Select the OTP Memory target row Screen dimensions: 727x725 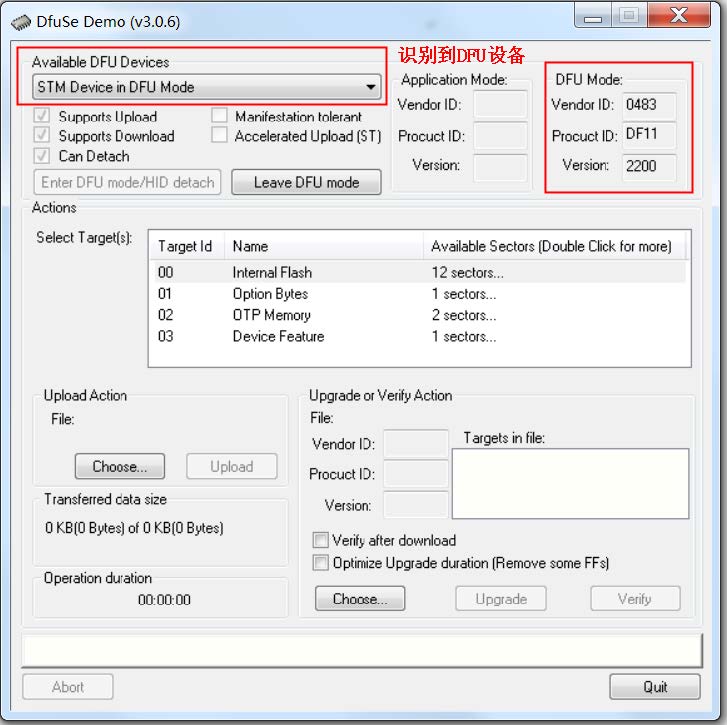click(x=419, y=315)
